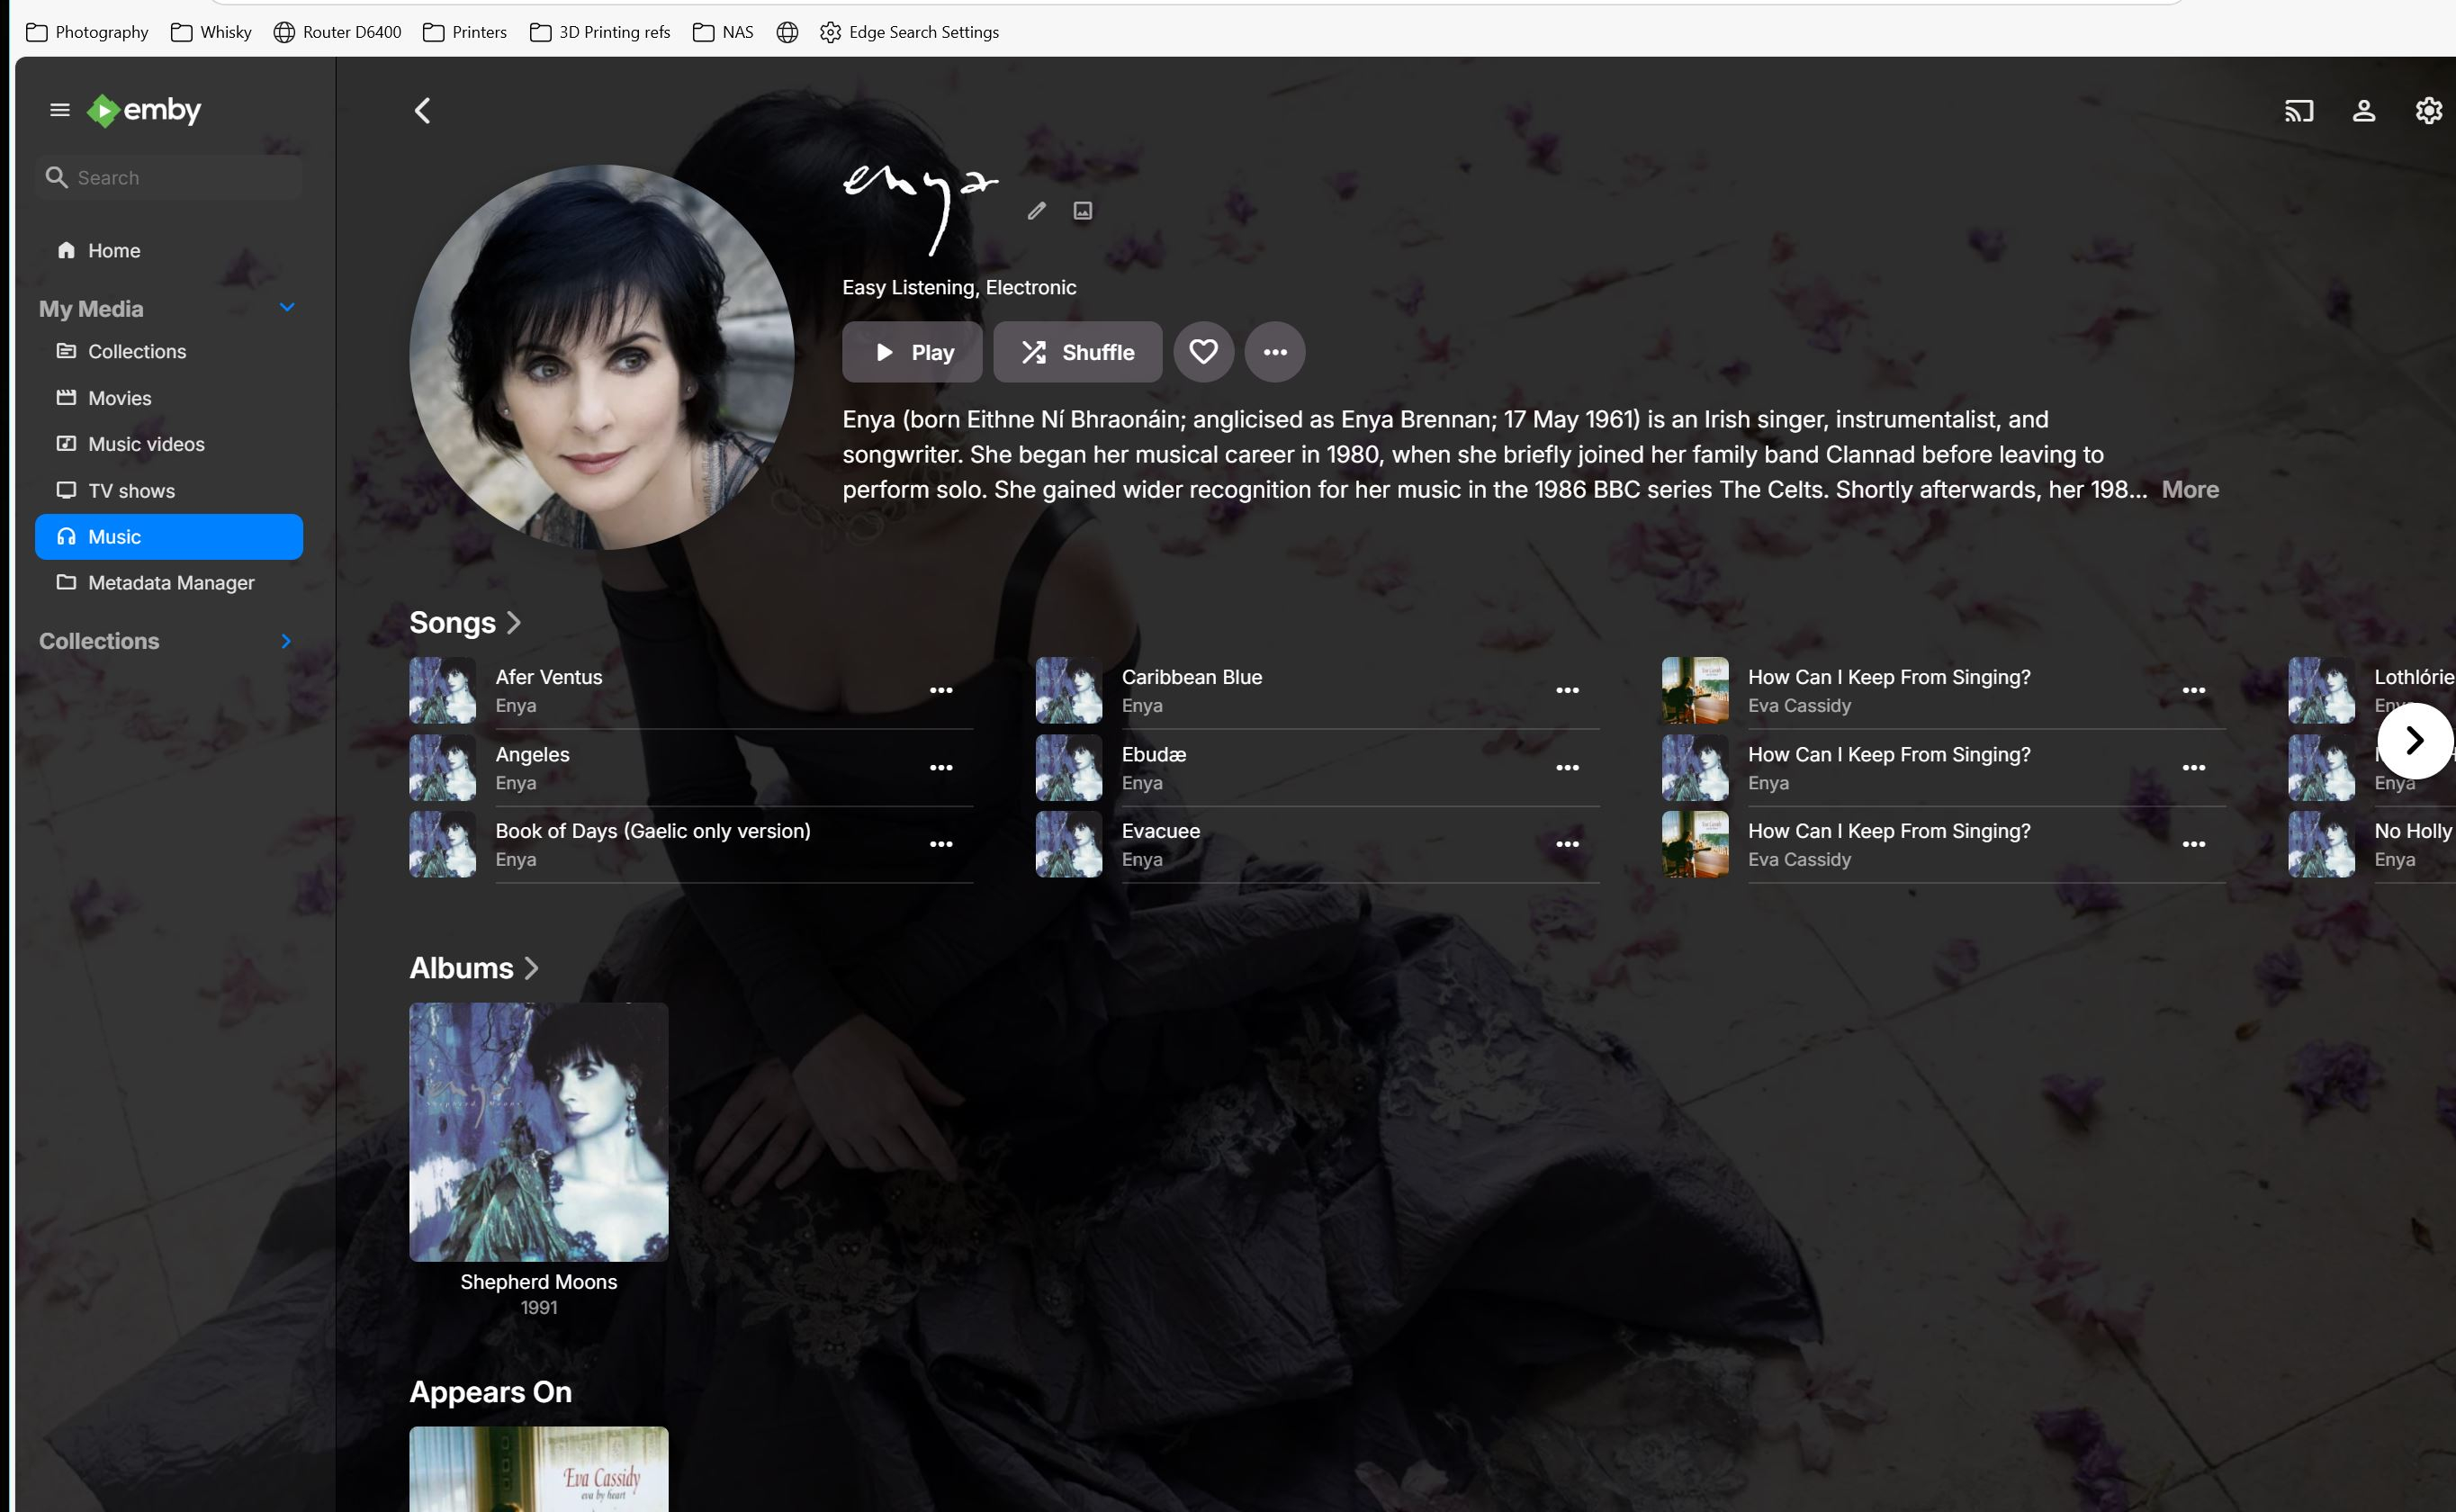
Task: Edit Enya metadata with pencil icon
Action: (1037, 210)
